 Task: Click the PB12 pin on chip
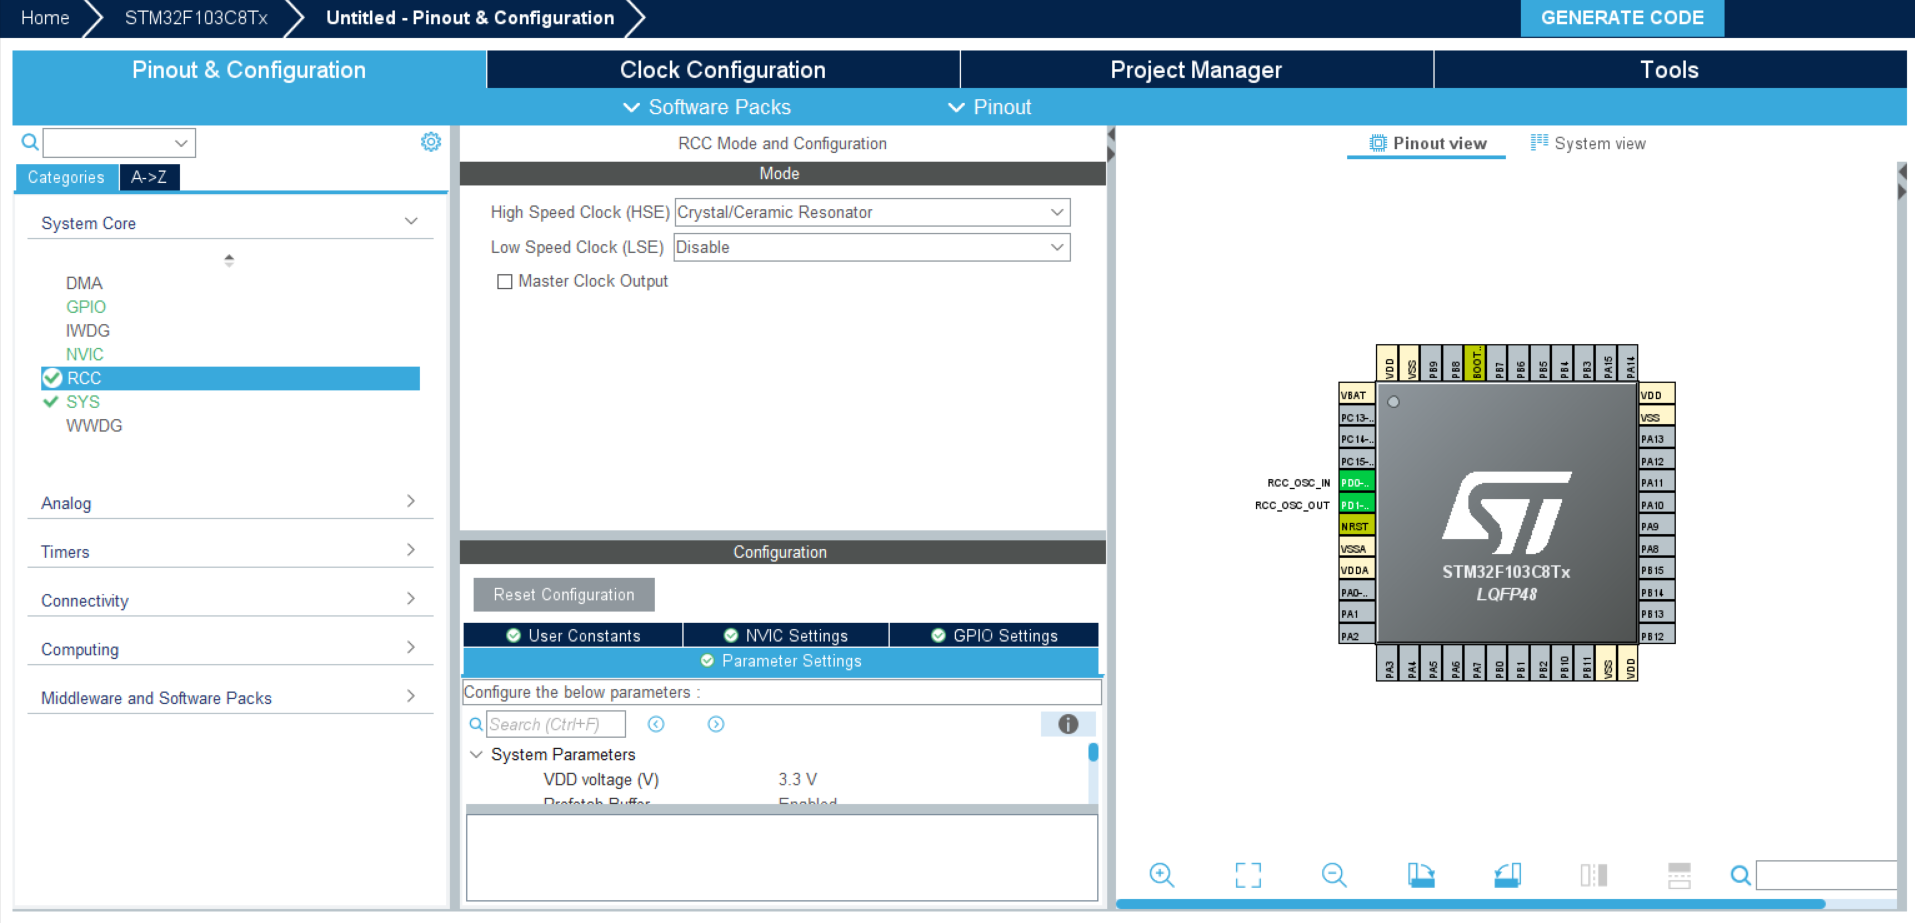point(1656,636)
